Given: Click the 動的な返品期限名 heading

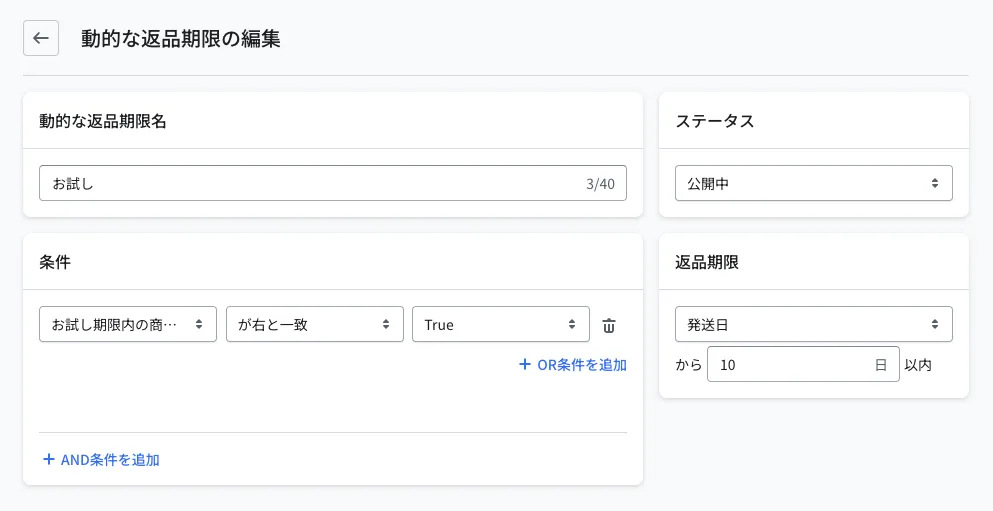Looking at the screenshot, I should coord(103,121).
